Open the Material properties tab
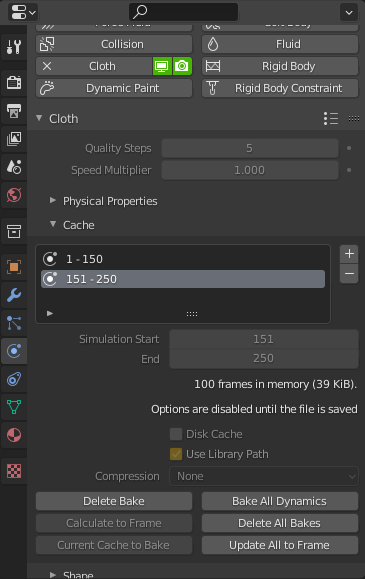This screenshot has height=579, width=365. pyautogui.click(x=14, y=435)
